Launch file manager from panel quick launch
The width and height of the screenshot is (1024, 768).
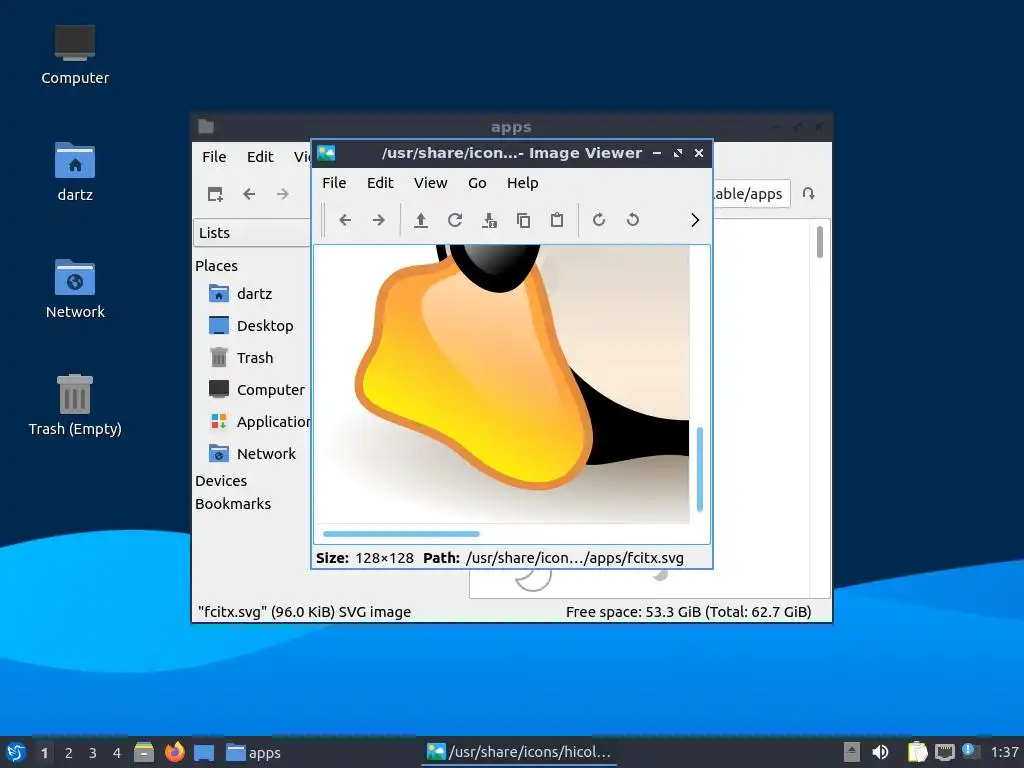point(144,752)
